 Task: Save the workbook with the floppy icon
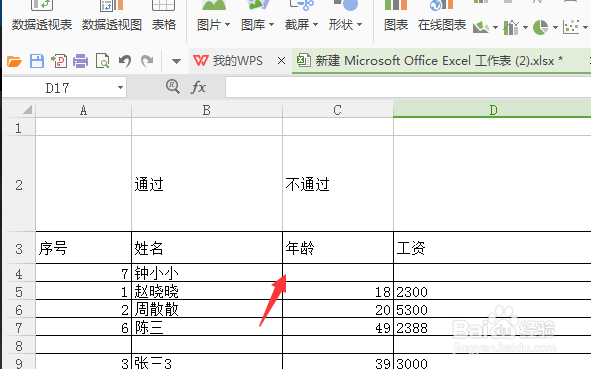click(37, 61)
